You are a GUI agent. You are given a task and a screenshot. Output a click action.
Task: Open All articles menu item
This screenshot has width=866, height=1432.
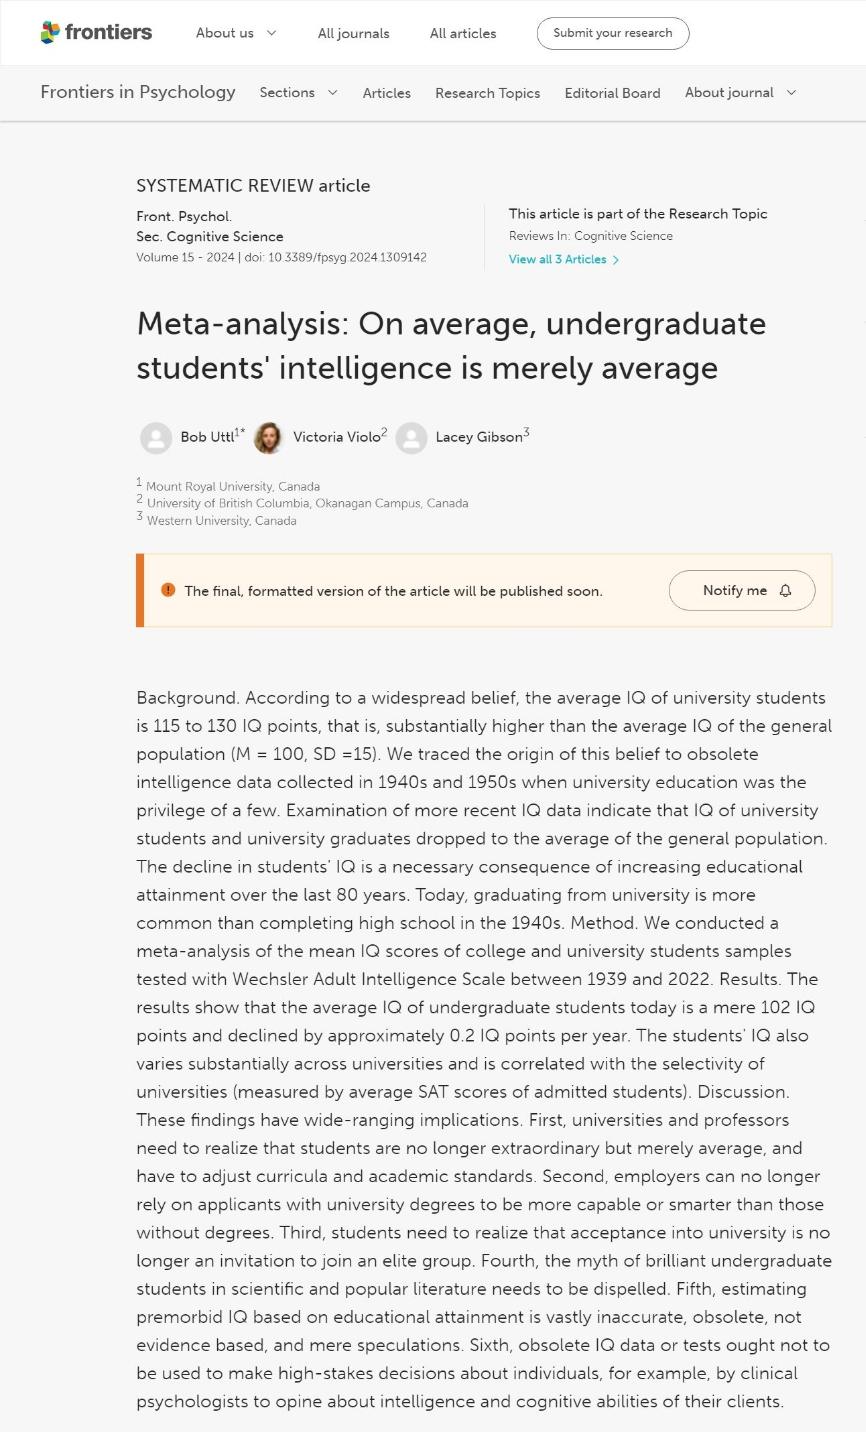pos(463,33)
